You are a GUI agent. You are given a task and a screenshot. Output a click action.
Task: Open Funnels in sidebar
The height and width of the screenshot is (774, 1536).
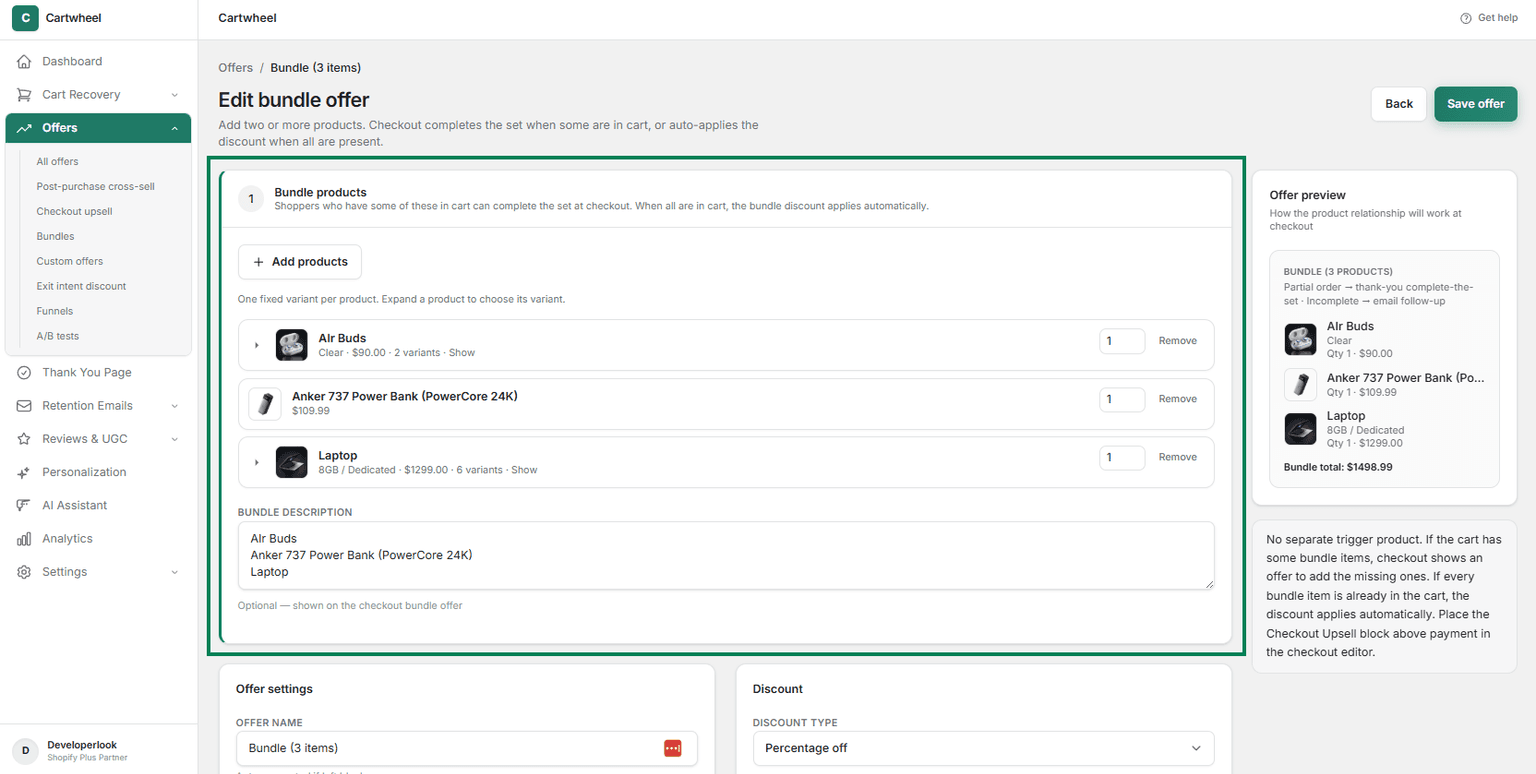click(x=55, y=311)
